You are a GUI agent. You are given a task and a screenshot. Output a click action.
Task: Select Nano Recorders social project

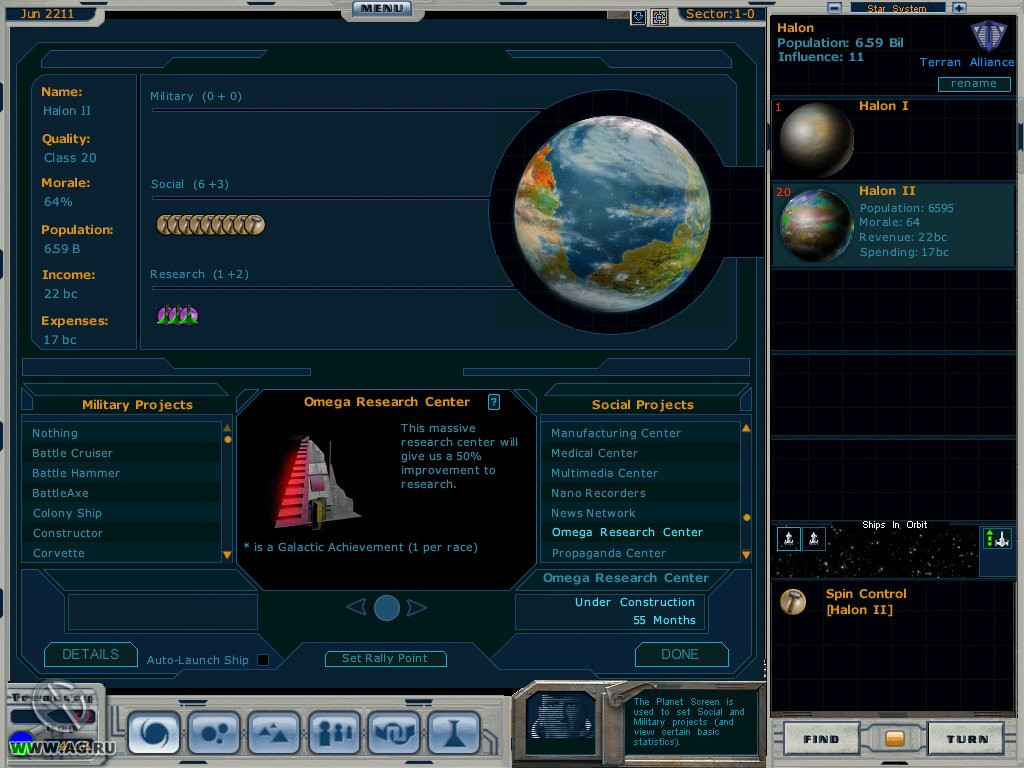pos(641,493)
